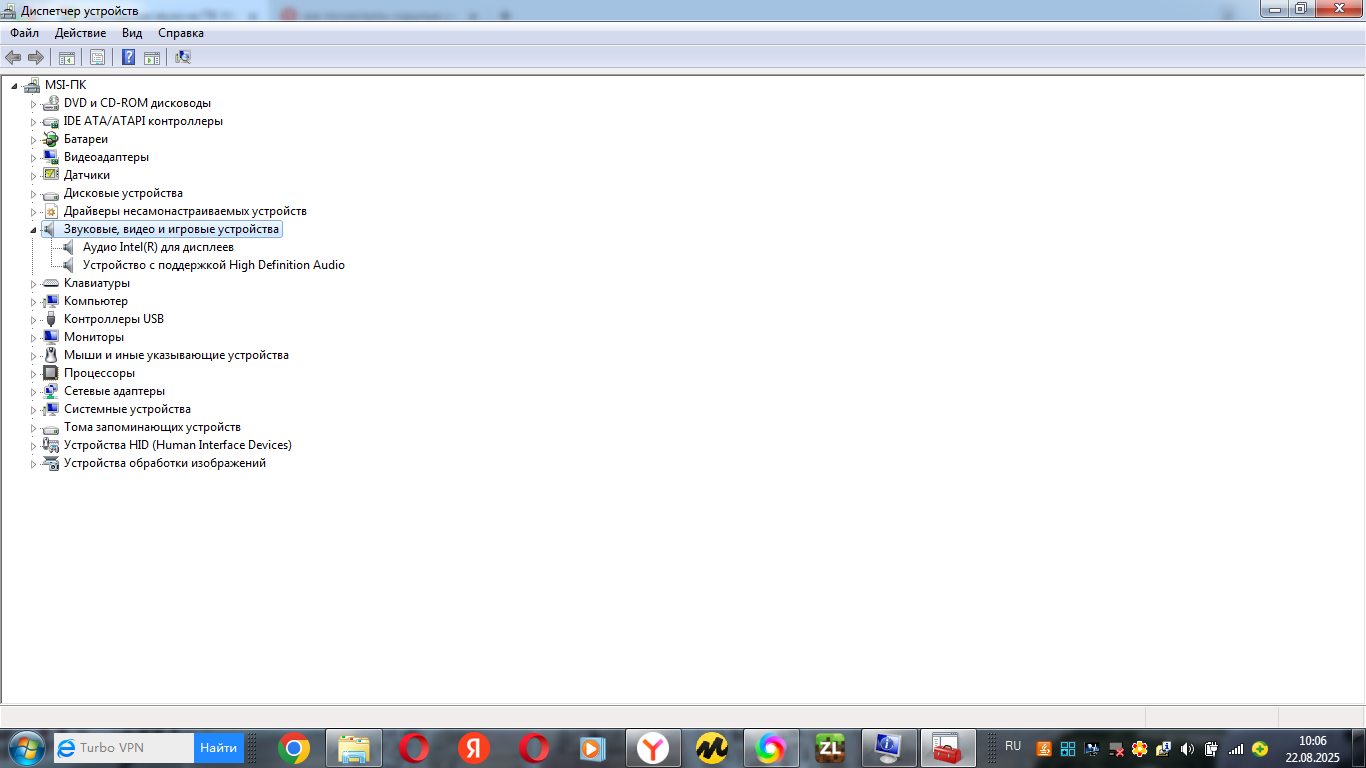This screenshot has width=1366, height=768.
Task: Open the Файл menu
Action: [25, 33]
